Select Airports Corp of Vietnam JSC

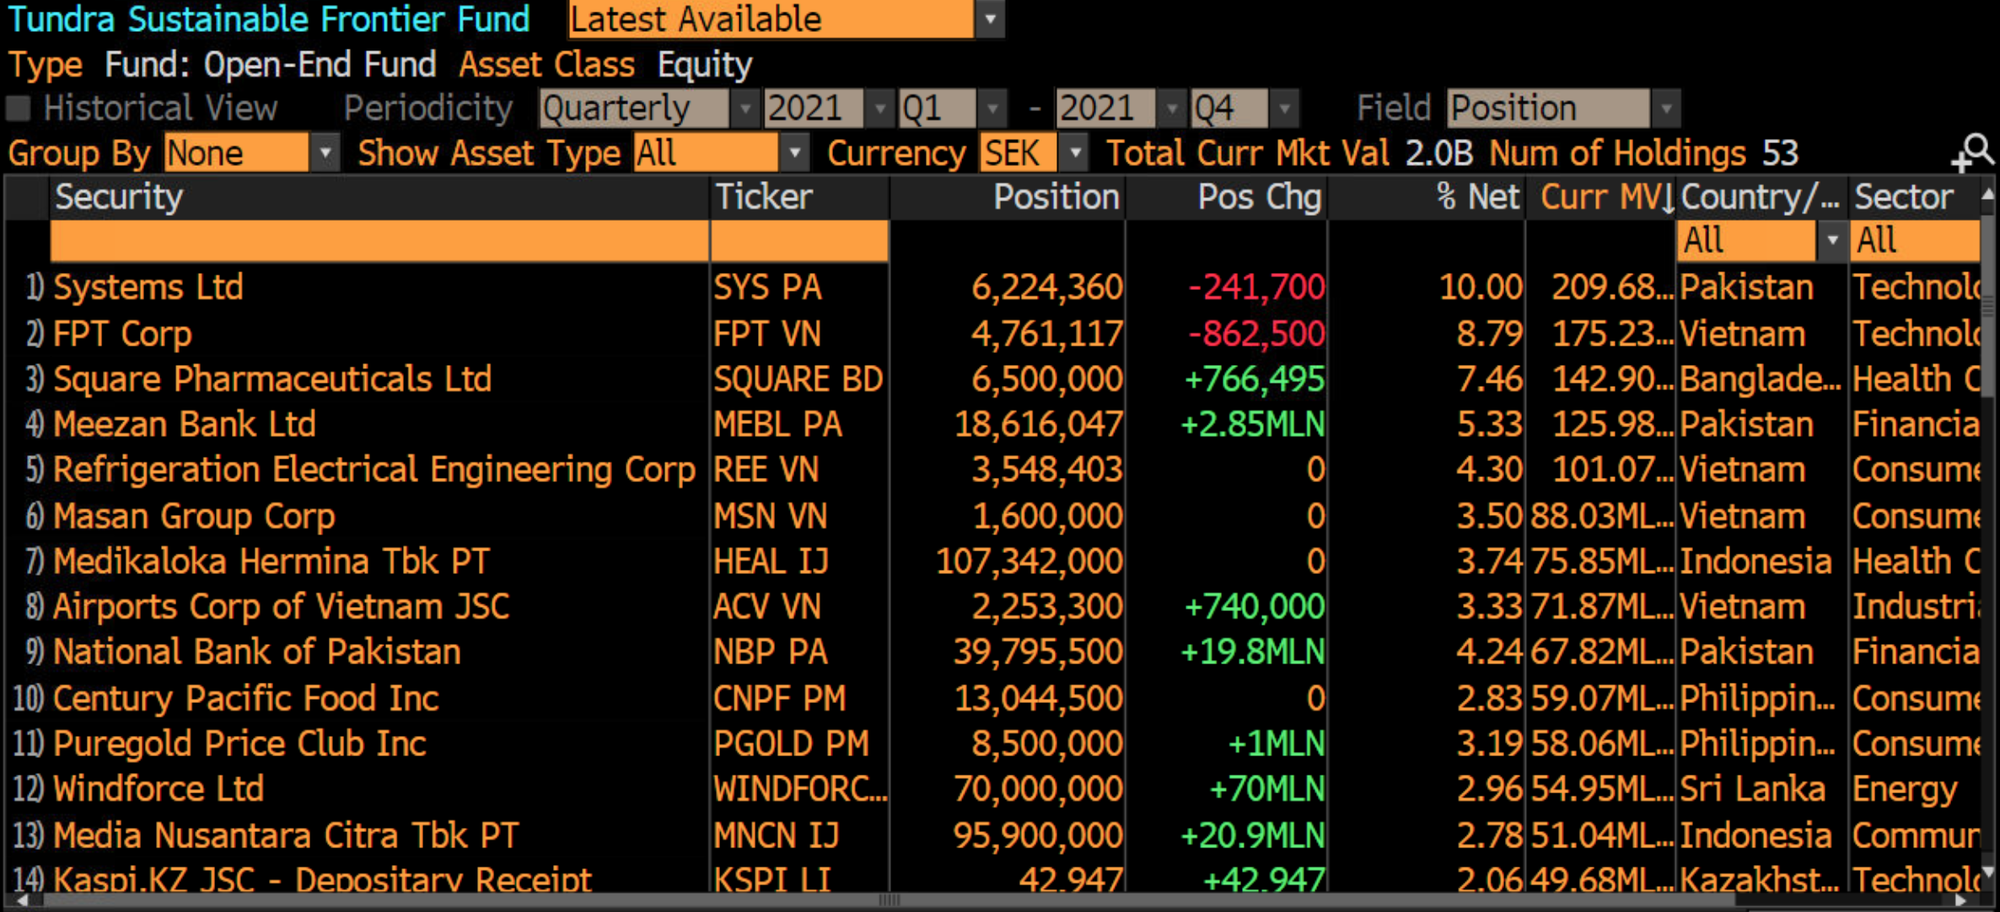pos(281,607)
